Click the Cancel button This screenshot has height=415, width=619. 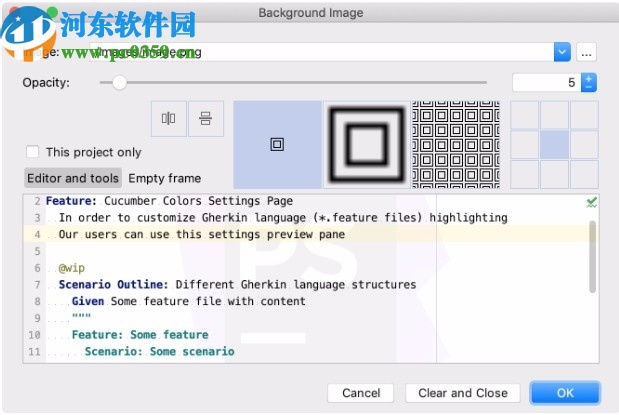[x=360, y=393]
